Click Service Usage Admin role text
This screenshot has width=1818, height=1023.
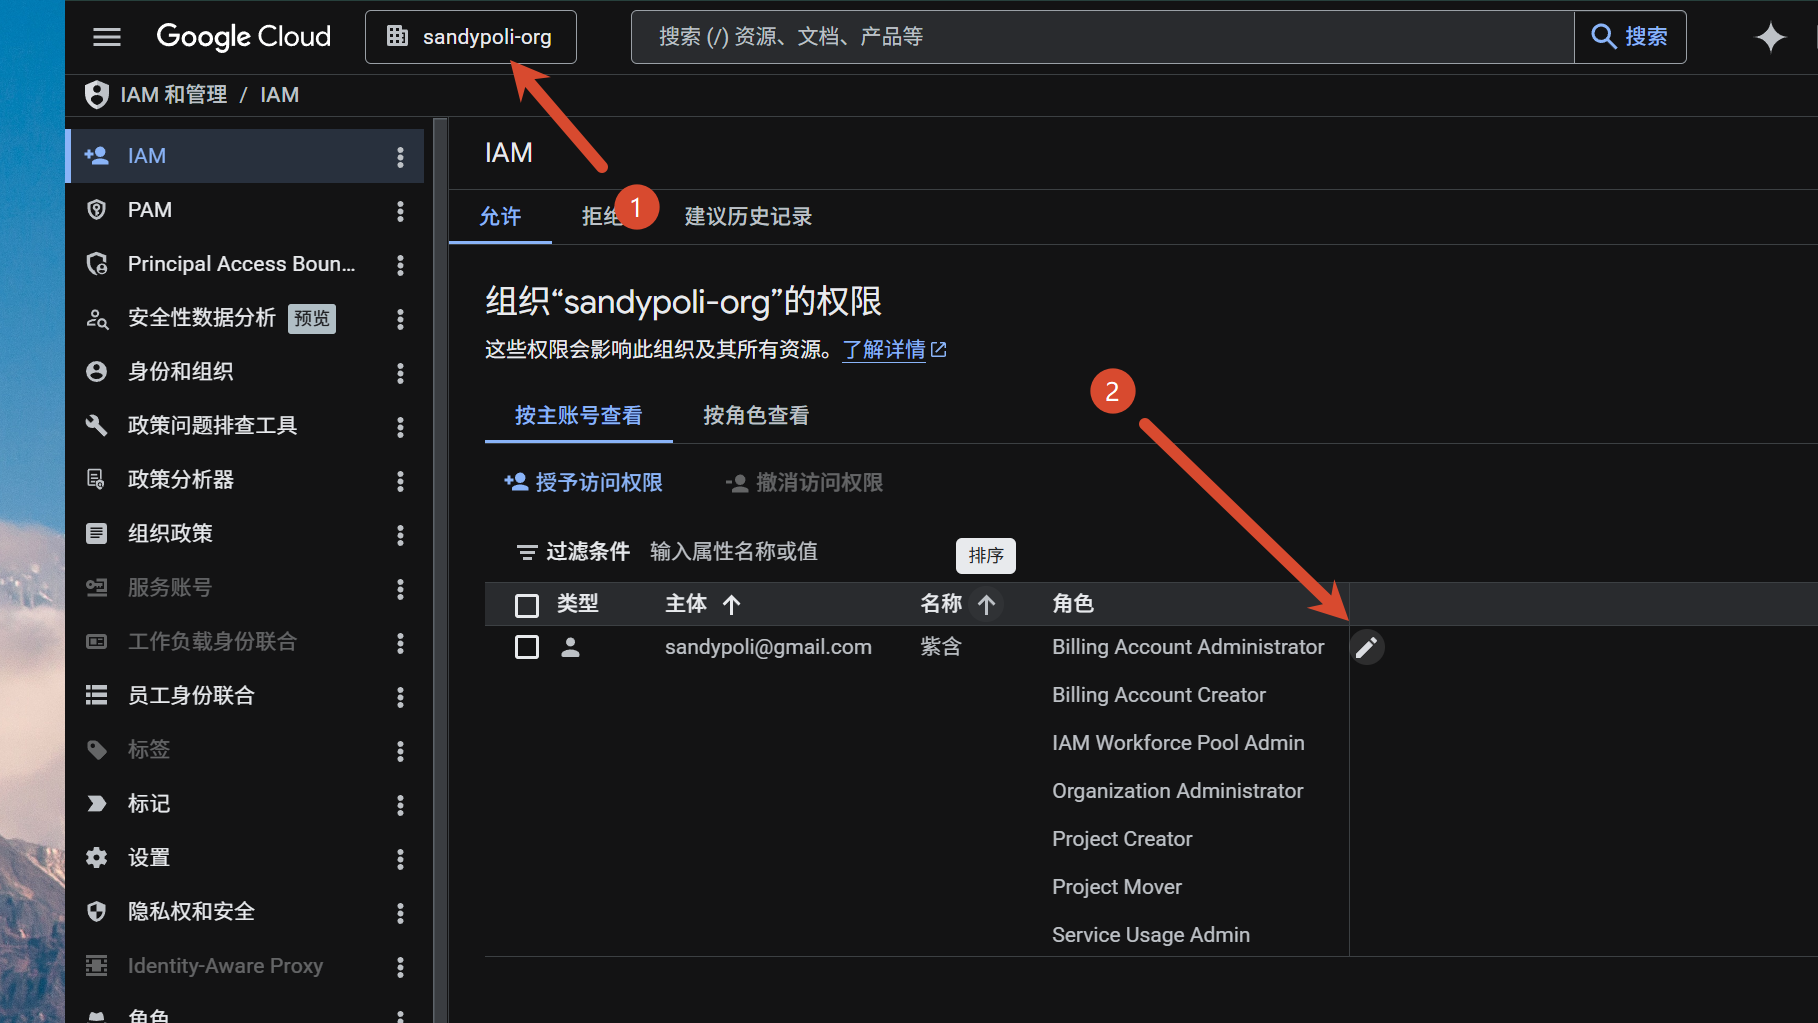click(x=1151, y=935)
